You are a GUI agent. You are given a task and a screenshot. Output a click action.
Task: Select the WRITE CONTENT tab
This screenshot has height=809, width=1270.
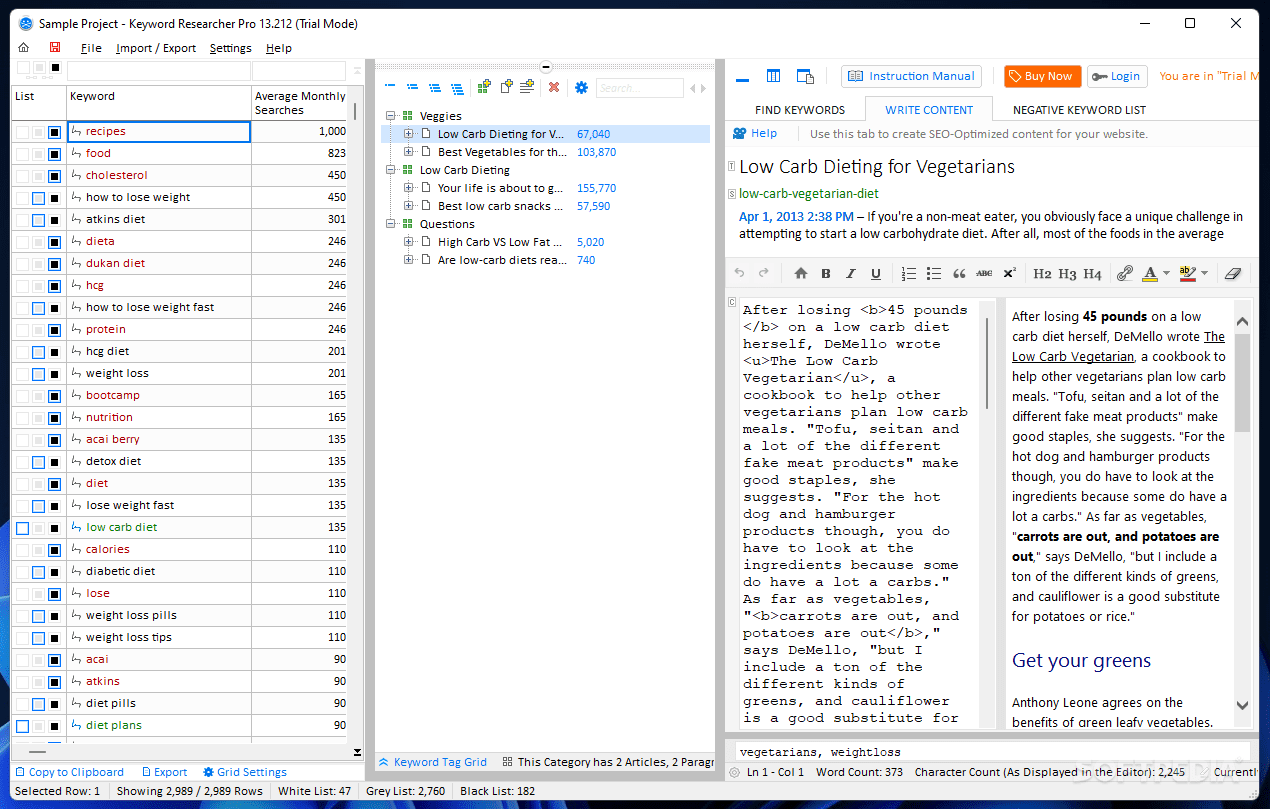[x=929, y=110]
